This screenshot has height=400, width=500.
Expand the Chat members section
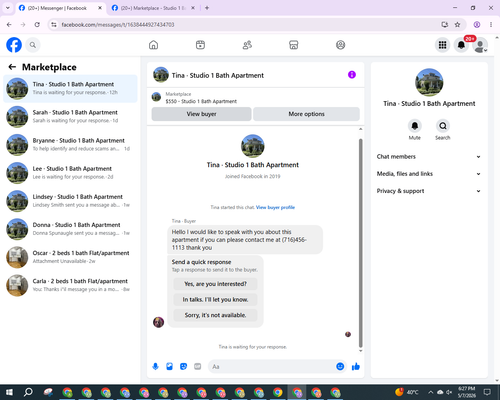point(429,157)
